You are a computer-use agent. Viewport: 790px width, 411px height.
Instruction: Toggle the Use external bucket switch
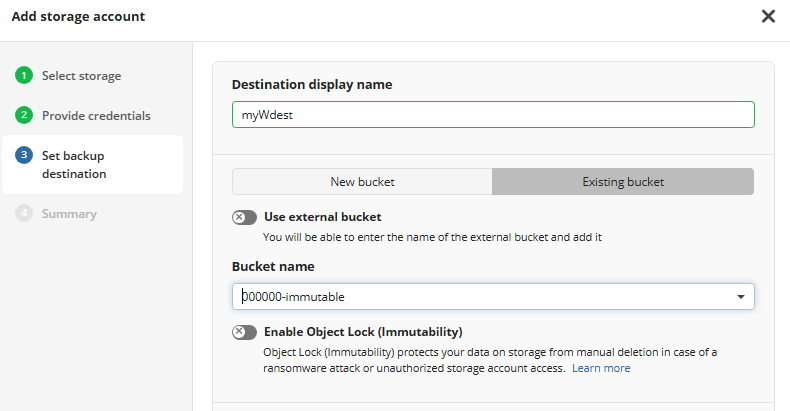(x=244, y=217)
